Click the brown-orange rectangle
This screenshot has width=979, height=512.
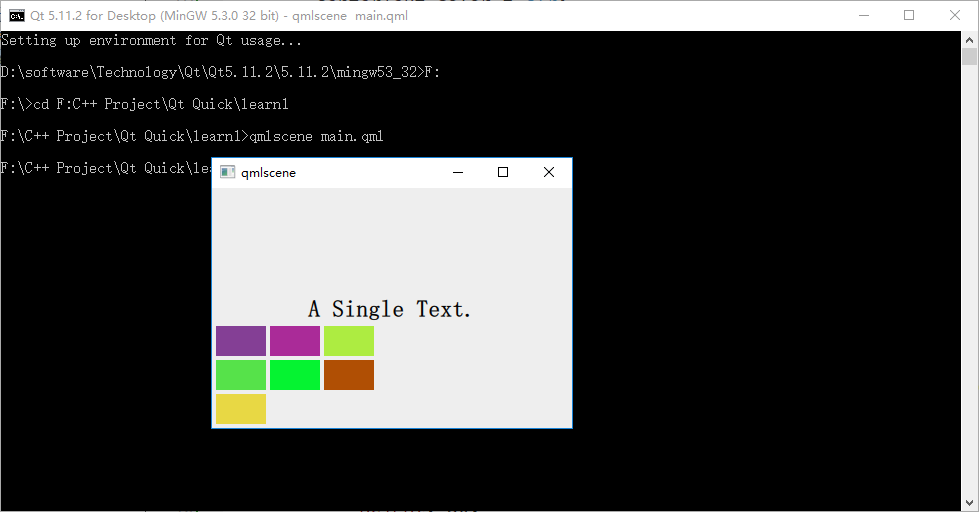pos(349,375)
